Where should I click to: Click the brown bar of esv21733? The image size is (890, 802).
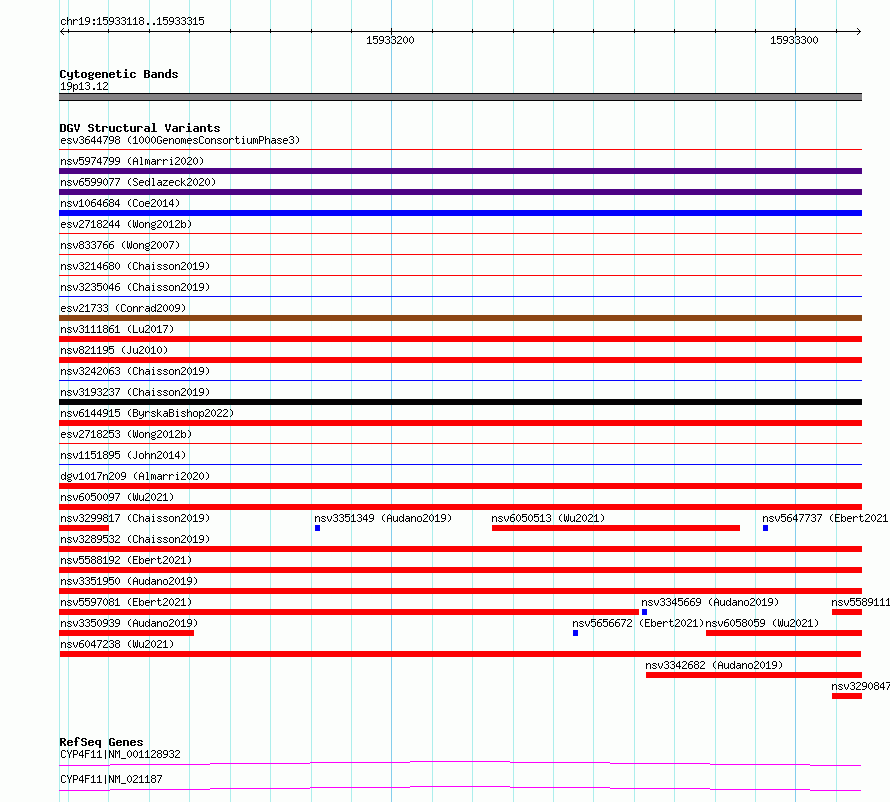click(x=460, y=318)
